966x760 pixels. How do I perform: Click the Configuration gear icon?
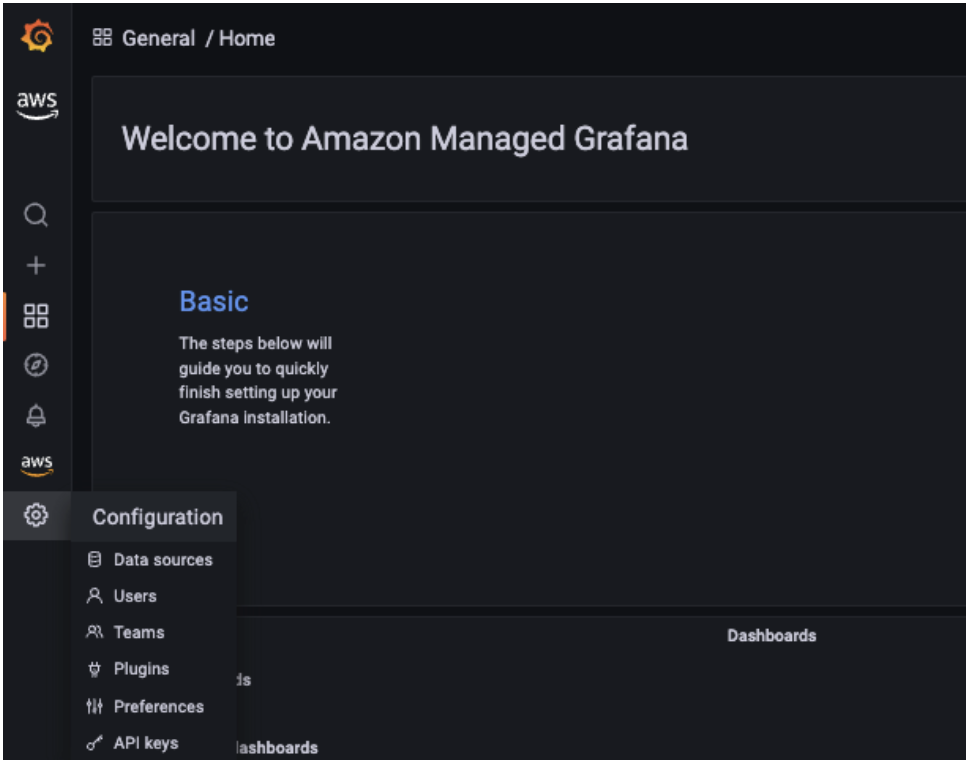click(x=36, y=514)
